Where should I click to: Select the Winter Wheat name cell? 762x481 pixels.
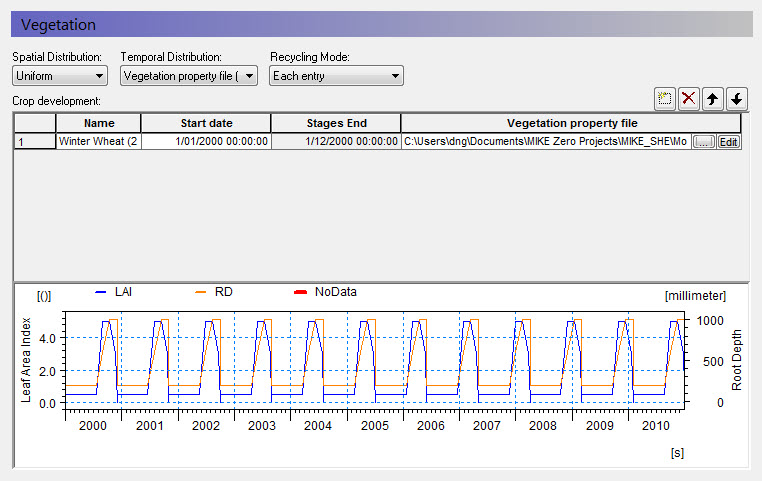pyautogui.click(x=99, y=141)
